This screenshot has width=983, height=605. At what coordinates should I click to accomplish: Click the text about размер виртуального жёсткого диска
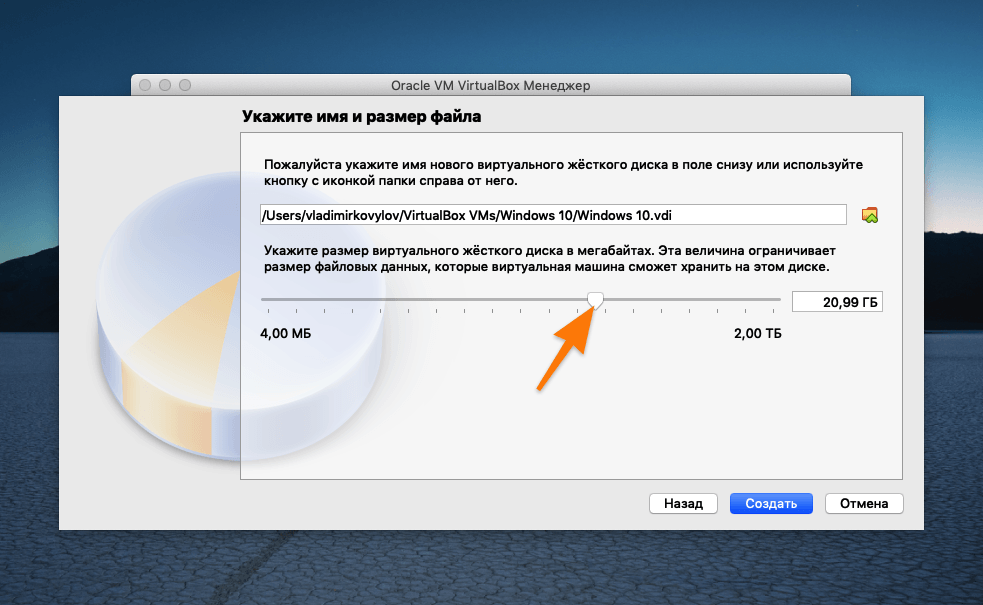pos(550,258)
